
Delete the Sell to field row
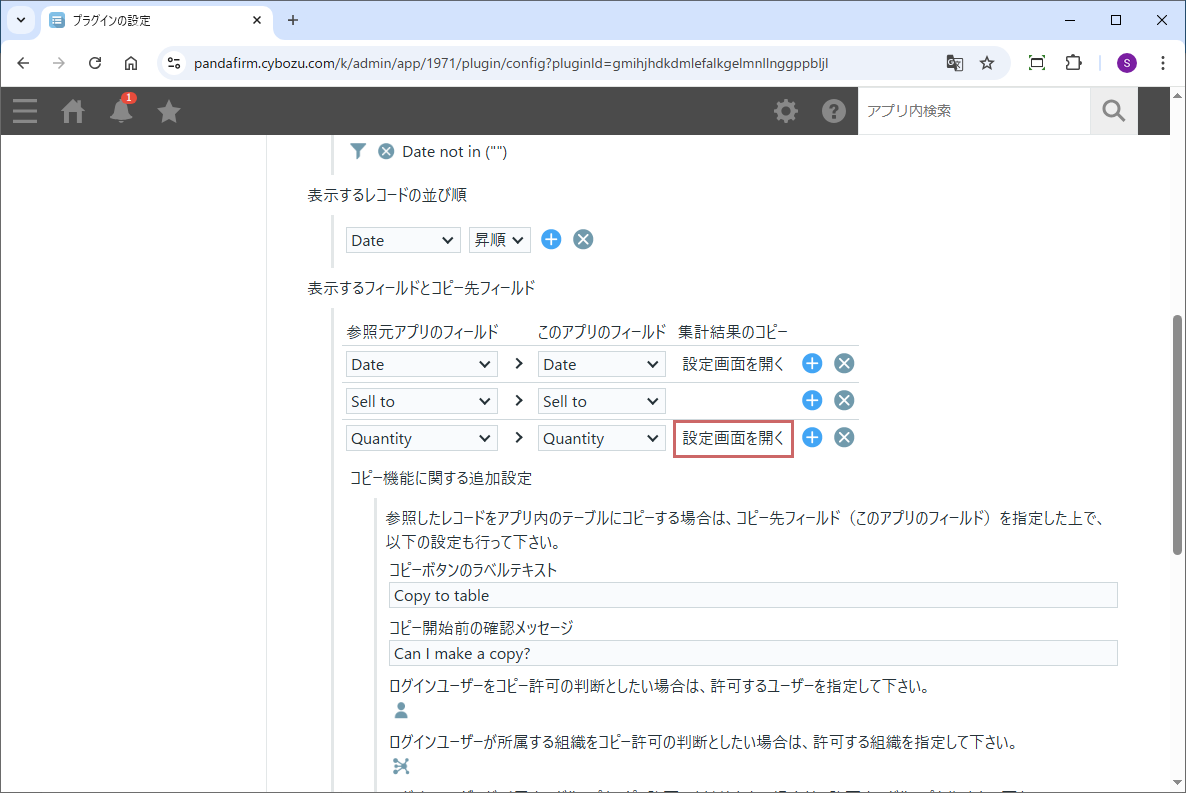click(844, 401)
